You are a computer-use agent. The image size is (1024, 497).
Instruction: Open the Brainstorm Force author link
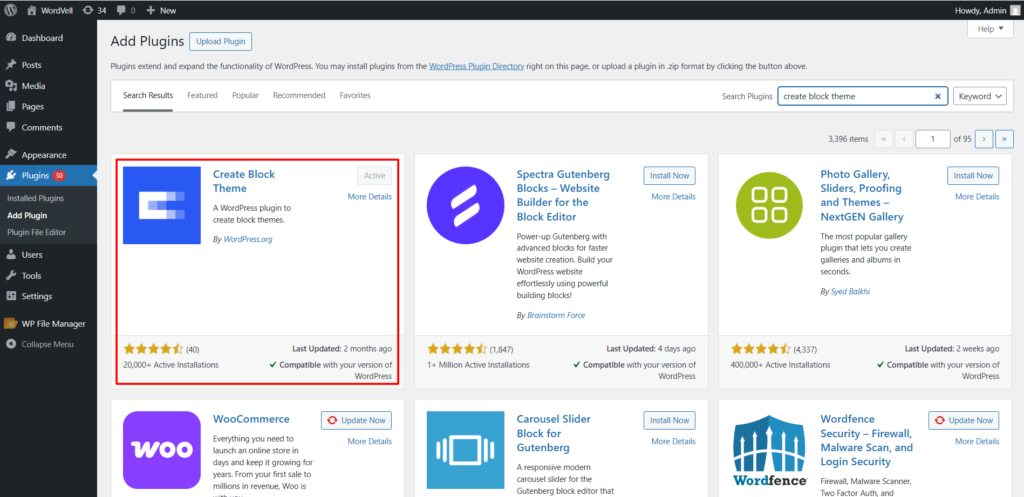(x=556, y=315)
